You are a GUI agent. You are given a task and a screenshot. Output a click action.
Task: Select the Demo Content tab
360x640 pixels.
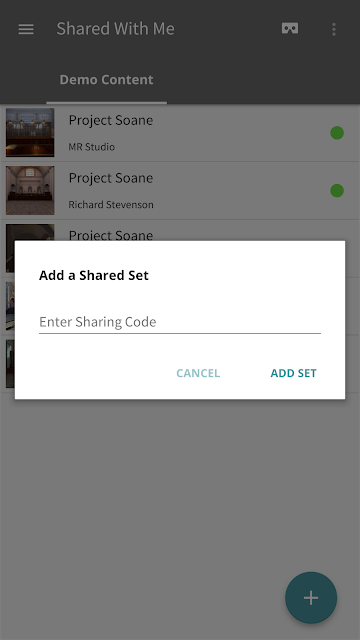[x=107, y=80]
